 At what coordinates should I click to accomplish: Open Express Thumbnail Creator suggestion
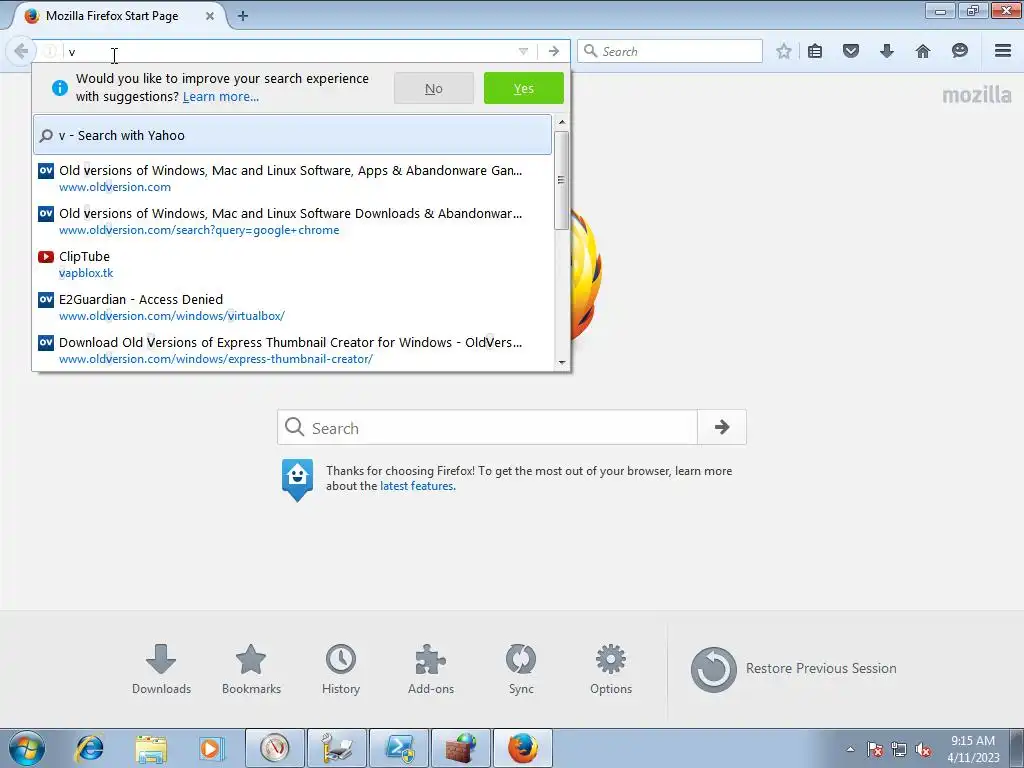coord(293,350)
